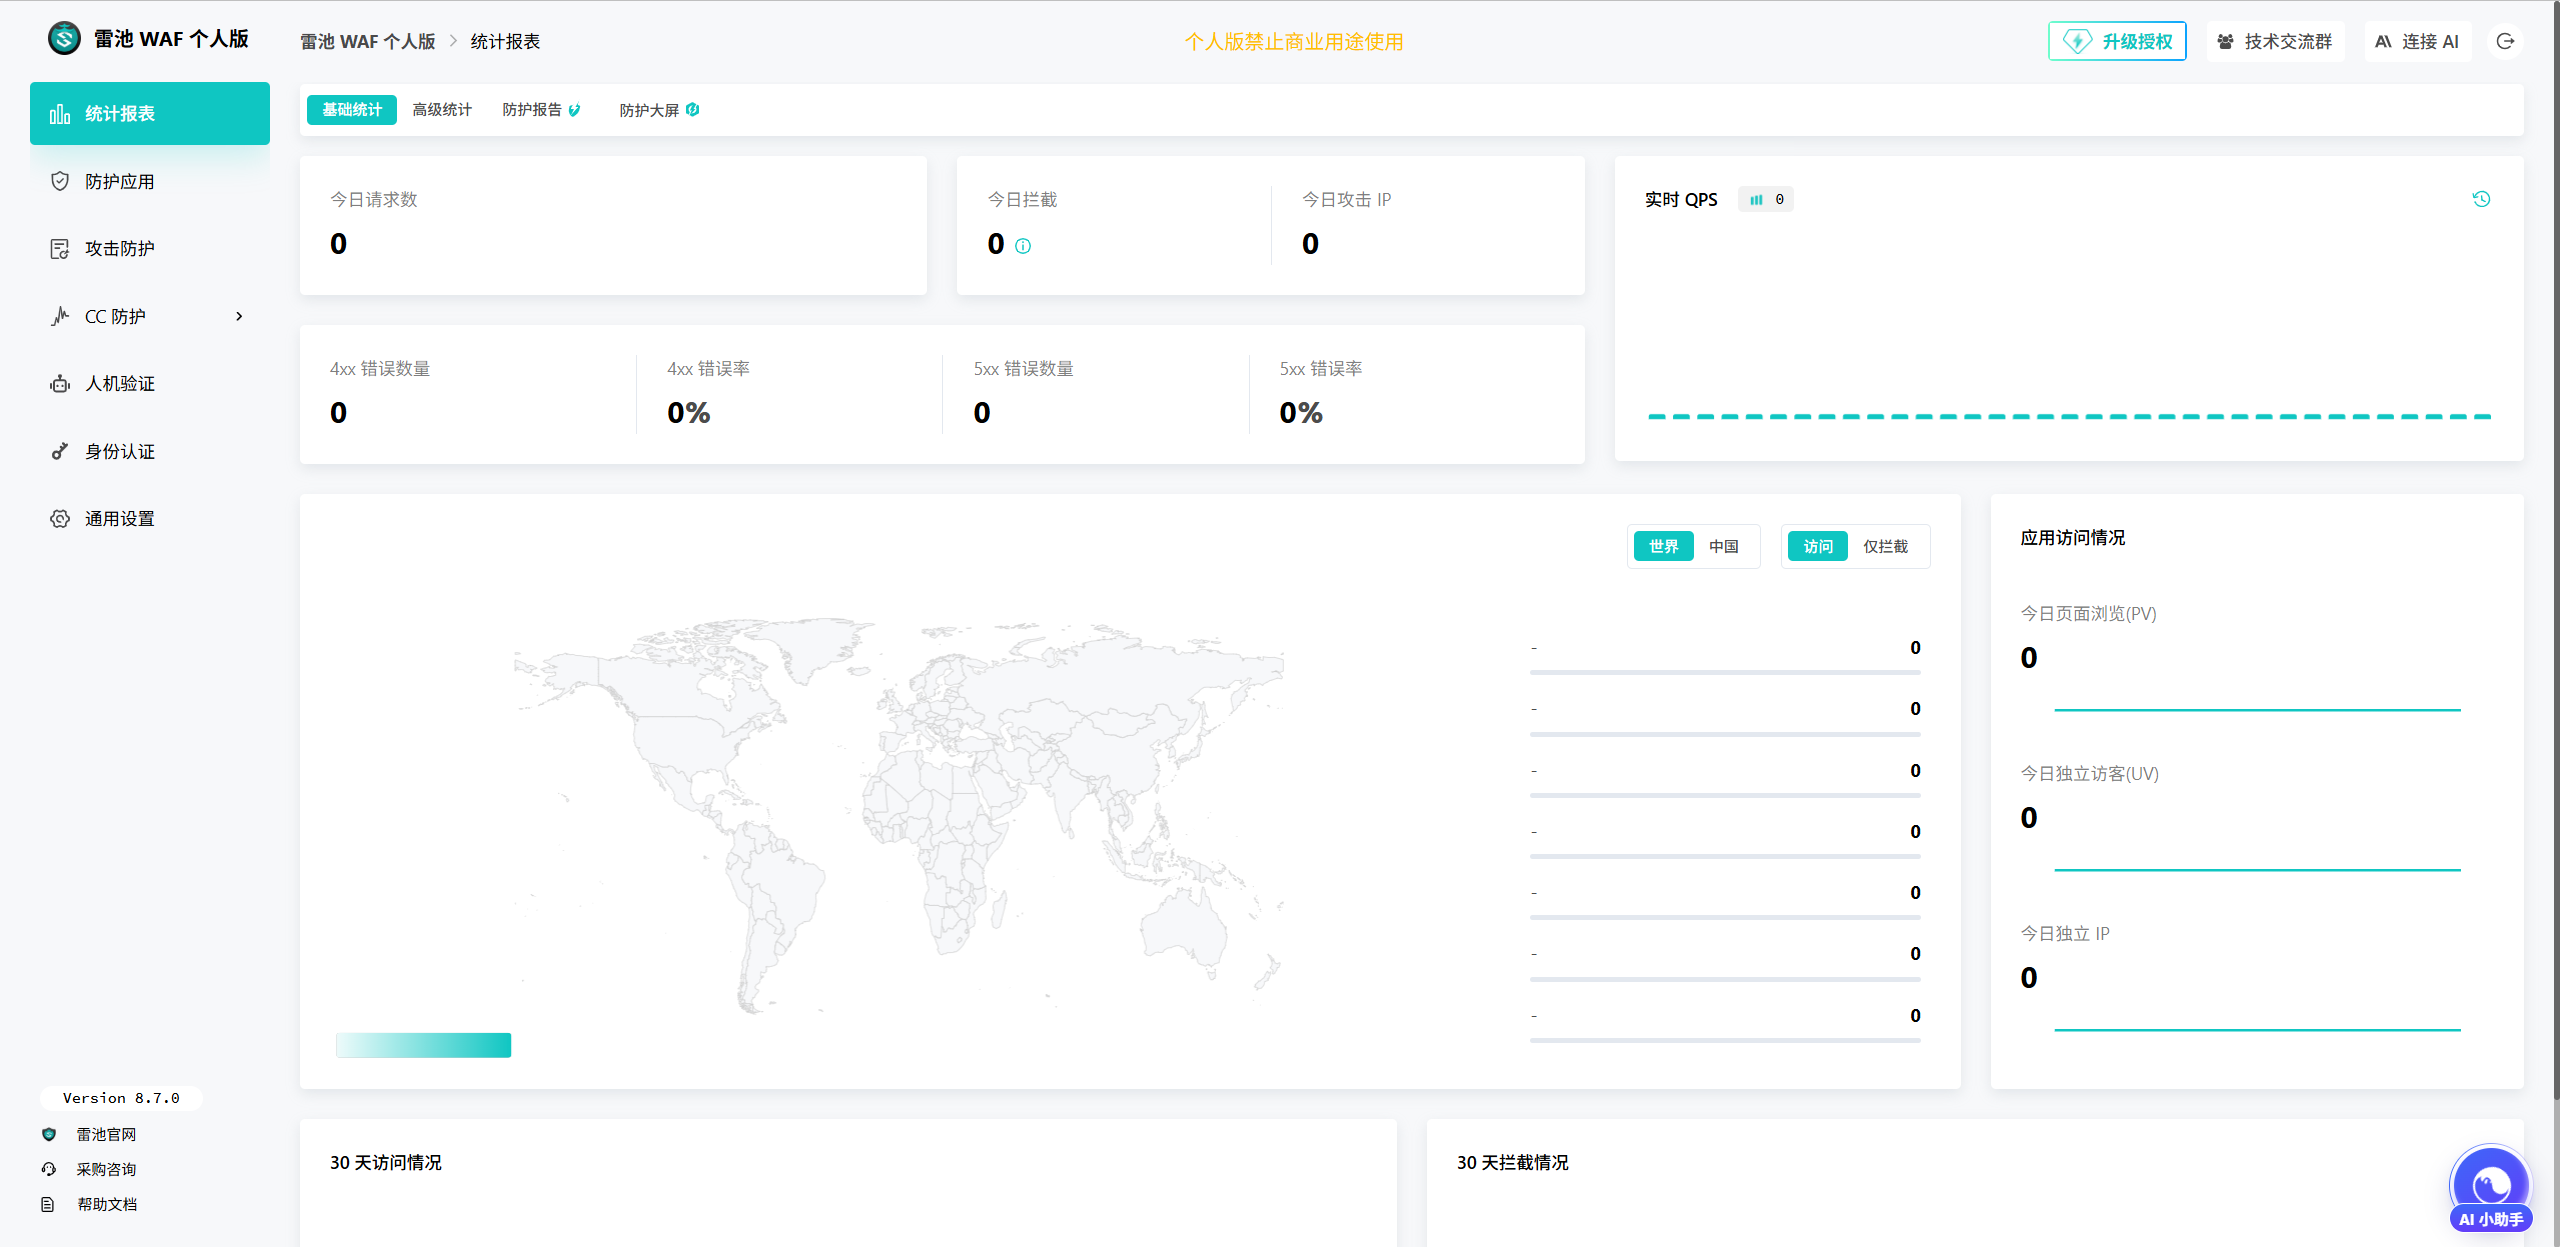Viewport: 2560px width, 1247px height.
Task: Click the 身份认证 key icon
Action: point(60,451)
